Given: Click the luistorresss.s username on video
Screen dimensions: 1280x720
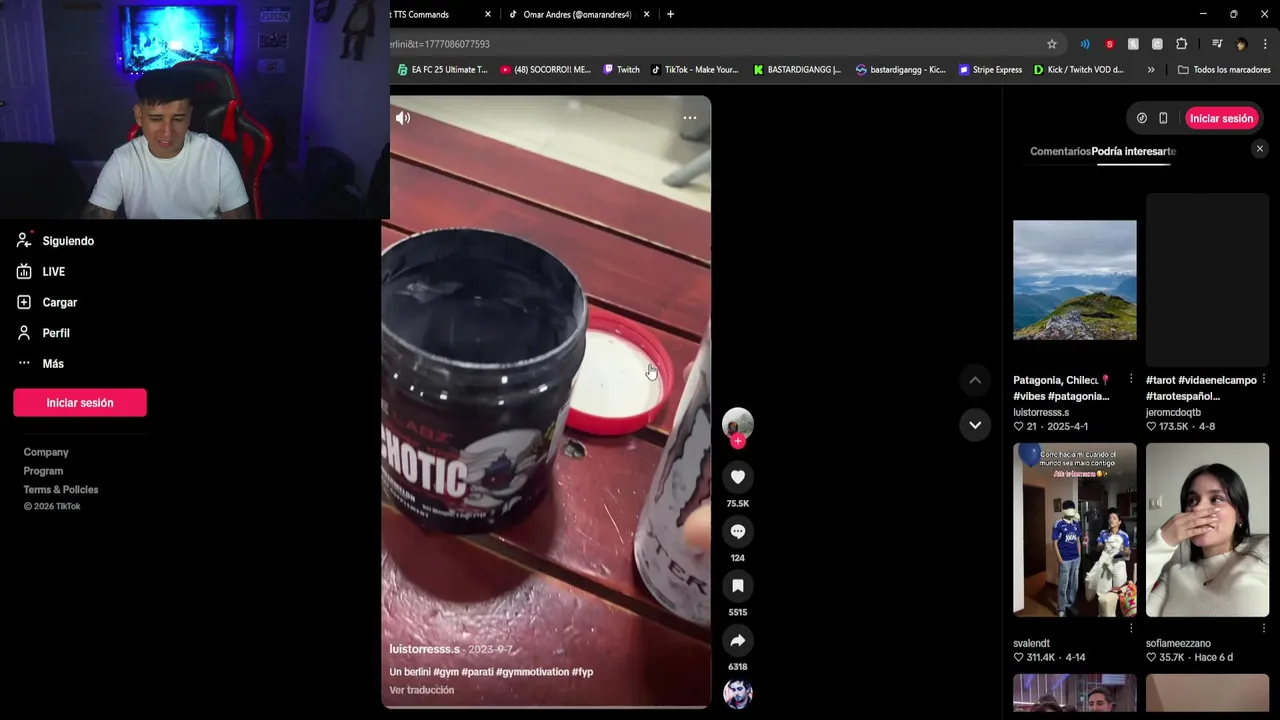Looking at the screenshot, I should point(424,649).
